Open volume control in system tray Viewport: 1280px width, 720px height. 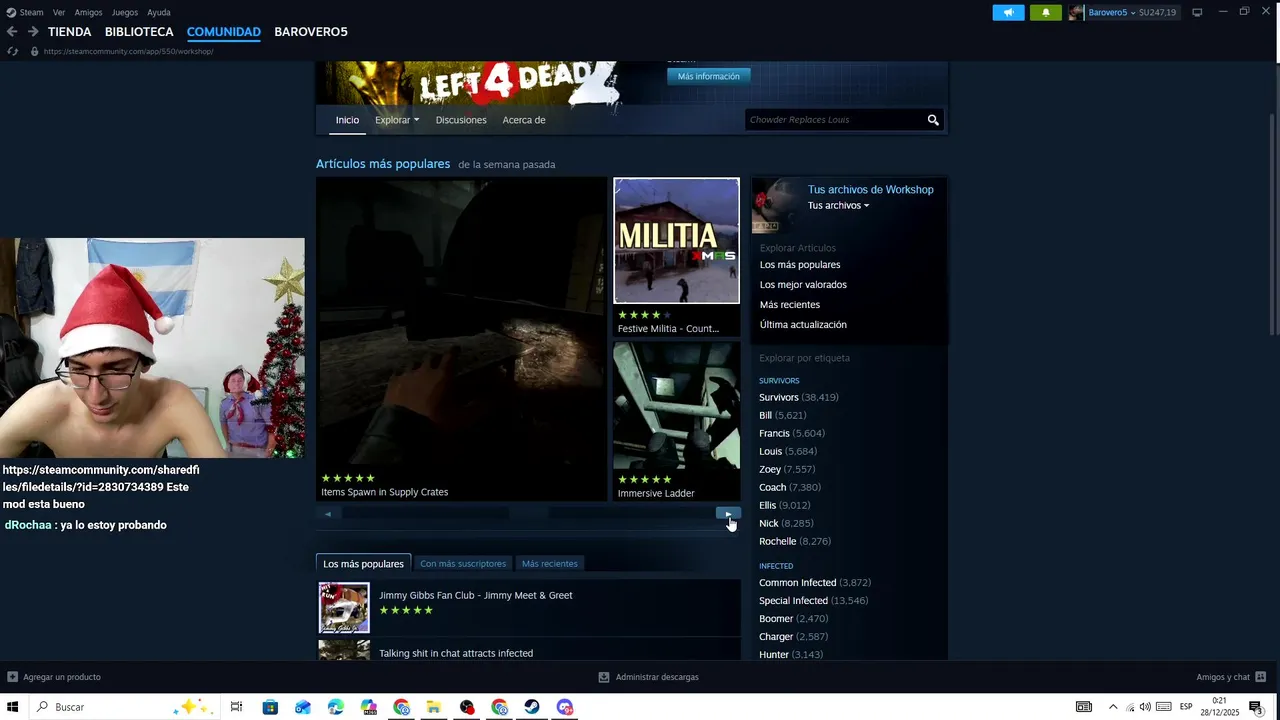coord(1145,707)
